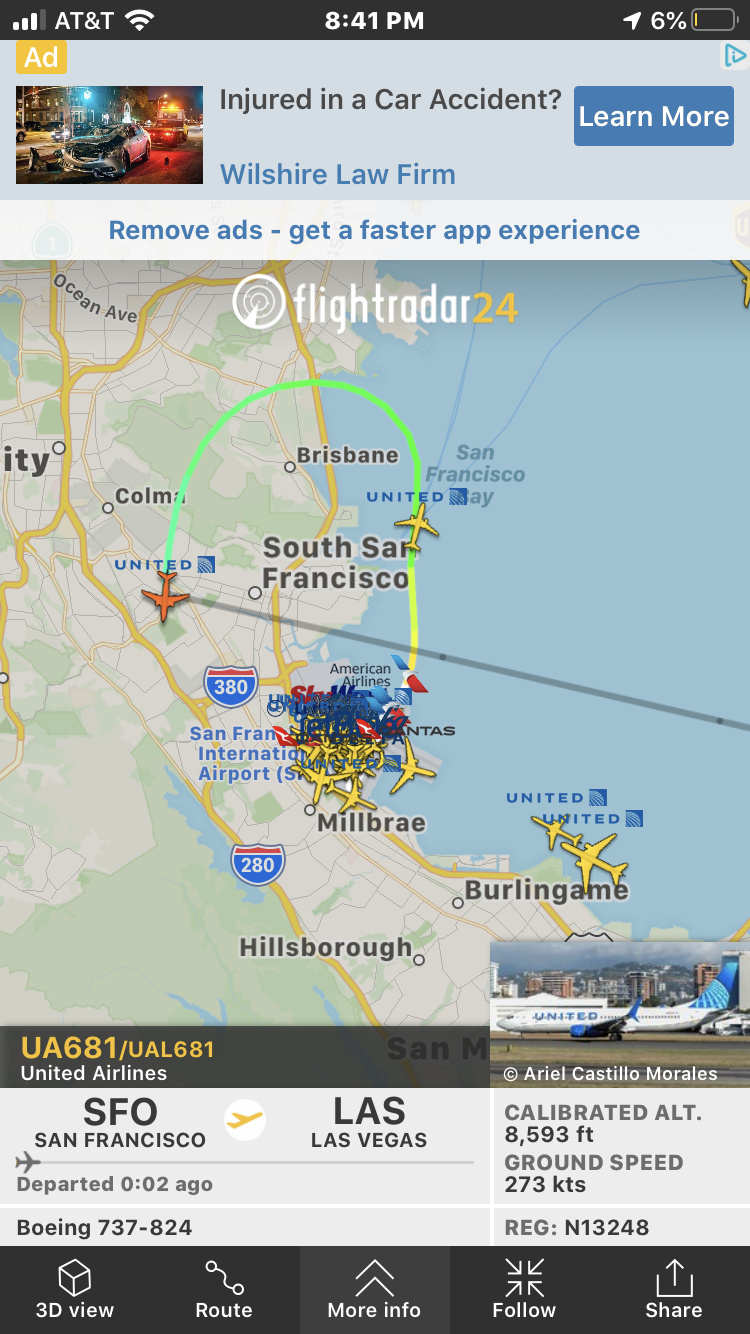Toggle Follow mode for this flight
The width and height of the screenshot is (750, 1334).
coord(524,1290)
